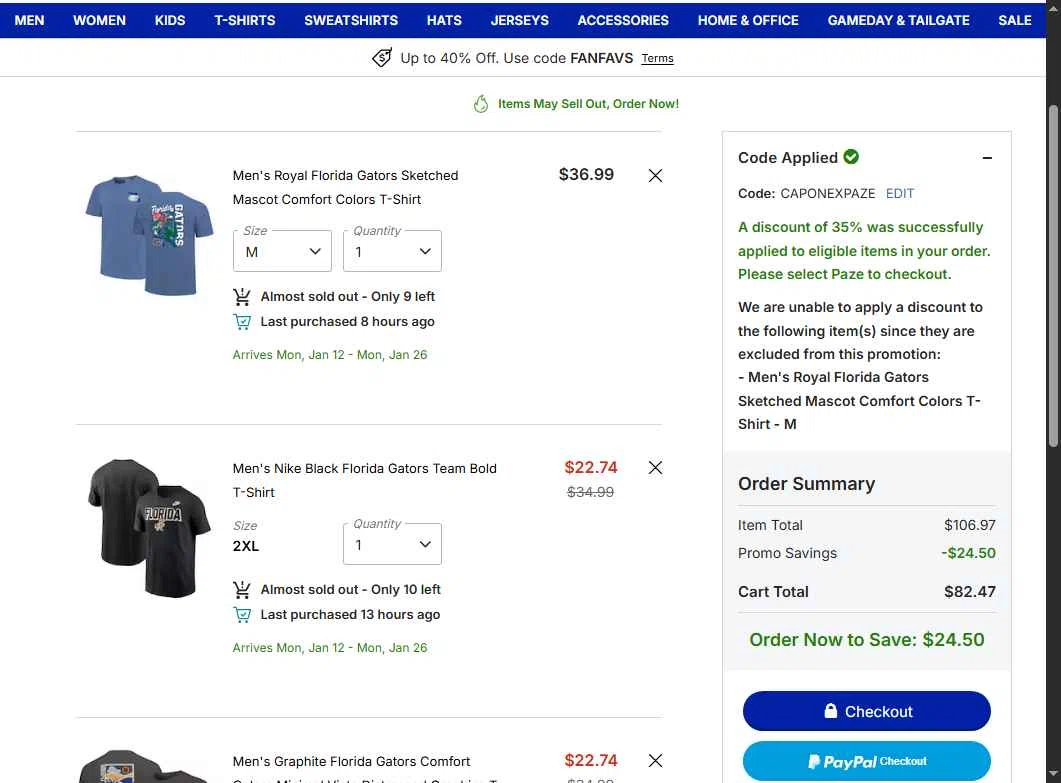This screenshot has height=783, width=1061.
Task: Click the blue Sketched Mascot T-Shirt thumbnail
Action: click(150, 235)
